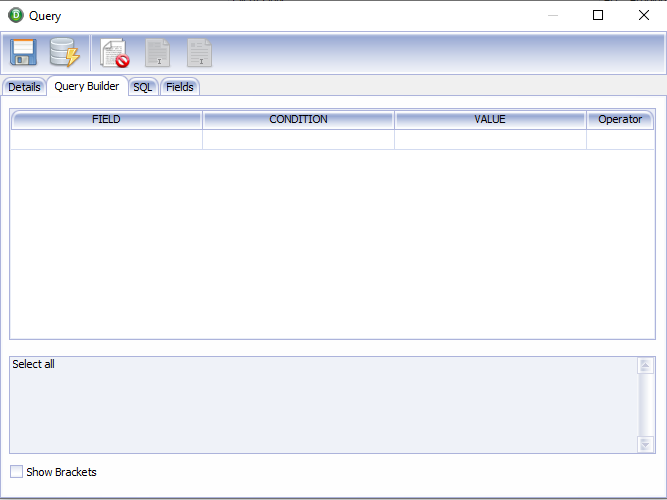This screenshot has width=667, height=500.
Task: Click the empty cell under Operator
Action: (620, 140)
